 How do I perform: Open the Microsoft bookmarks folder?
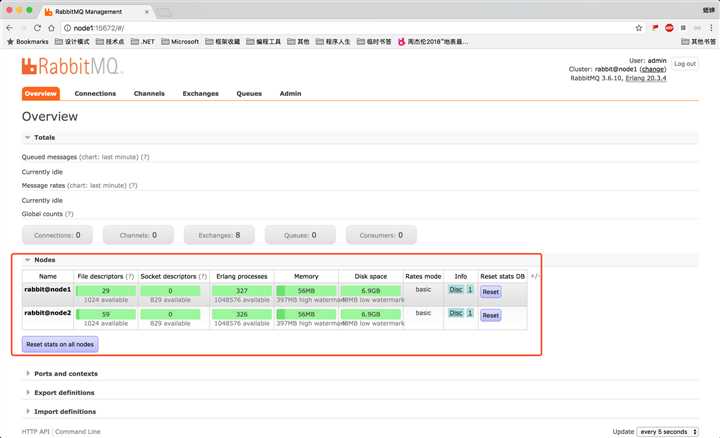(180, 42)
